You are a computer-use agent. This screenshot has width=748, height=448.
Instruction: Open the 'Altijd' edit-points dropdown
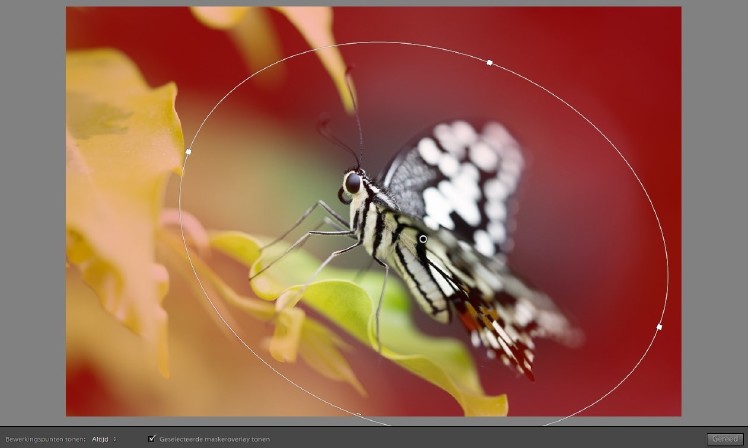point(104,439)
